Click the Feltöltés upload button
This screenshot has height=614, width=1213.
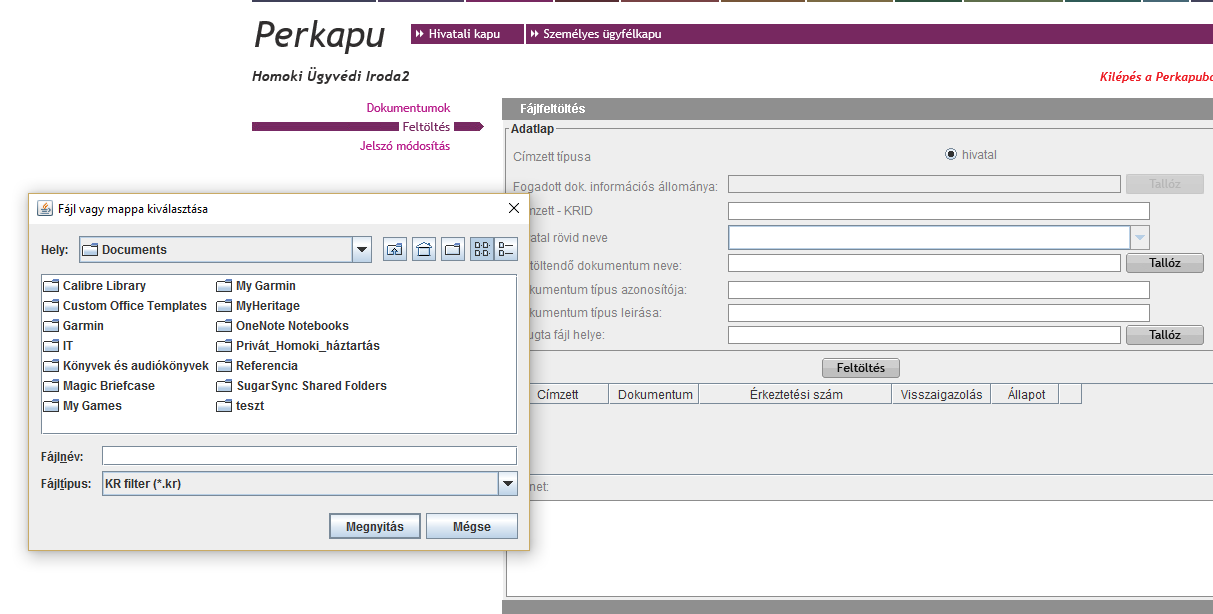coord(861,368)
